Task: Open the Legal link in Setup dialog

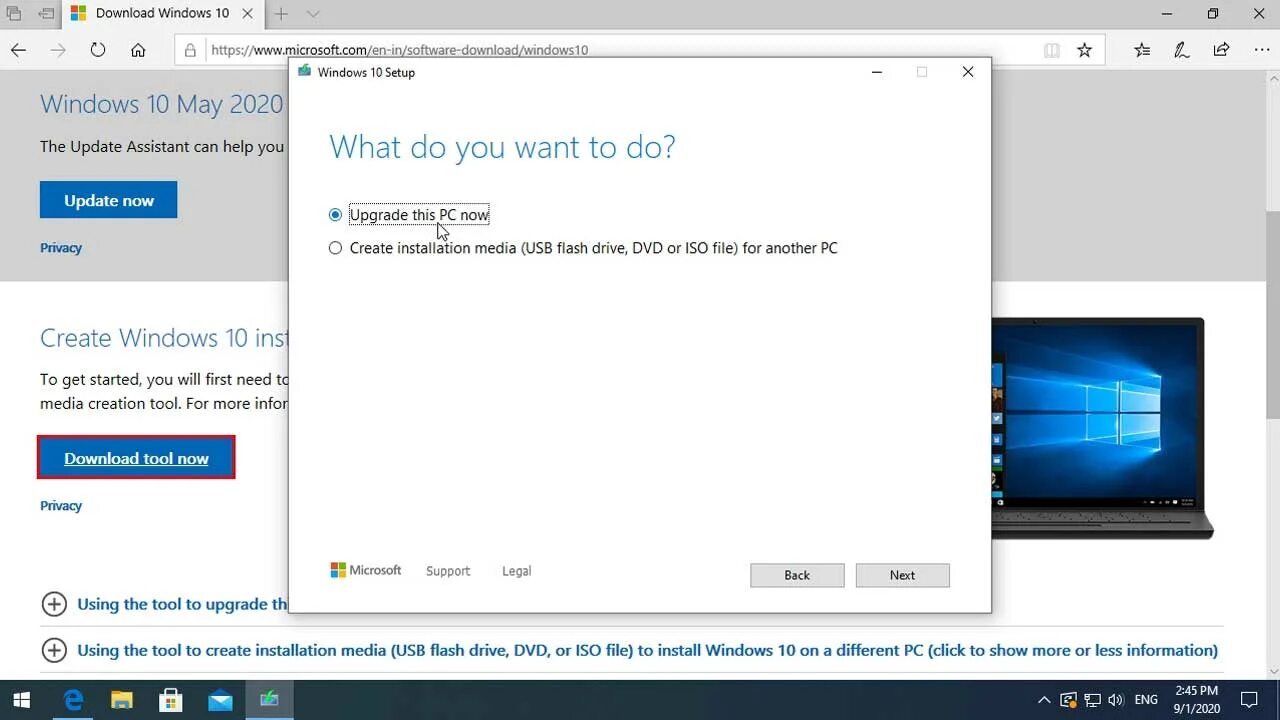Action: click(516, 571)
